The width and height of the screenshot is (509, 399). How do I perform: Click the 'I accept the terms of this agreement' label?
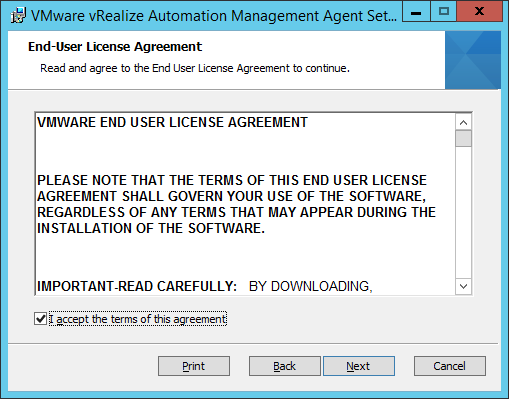click(x=138, y=319)
